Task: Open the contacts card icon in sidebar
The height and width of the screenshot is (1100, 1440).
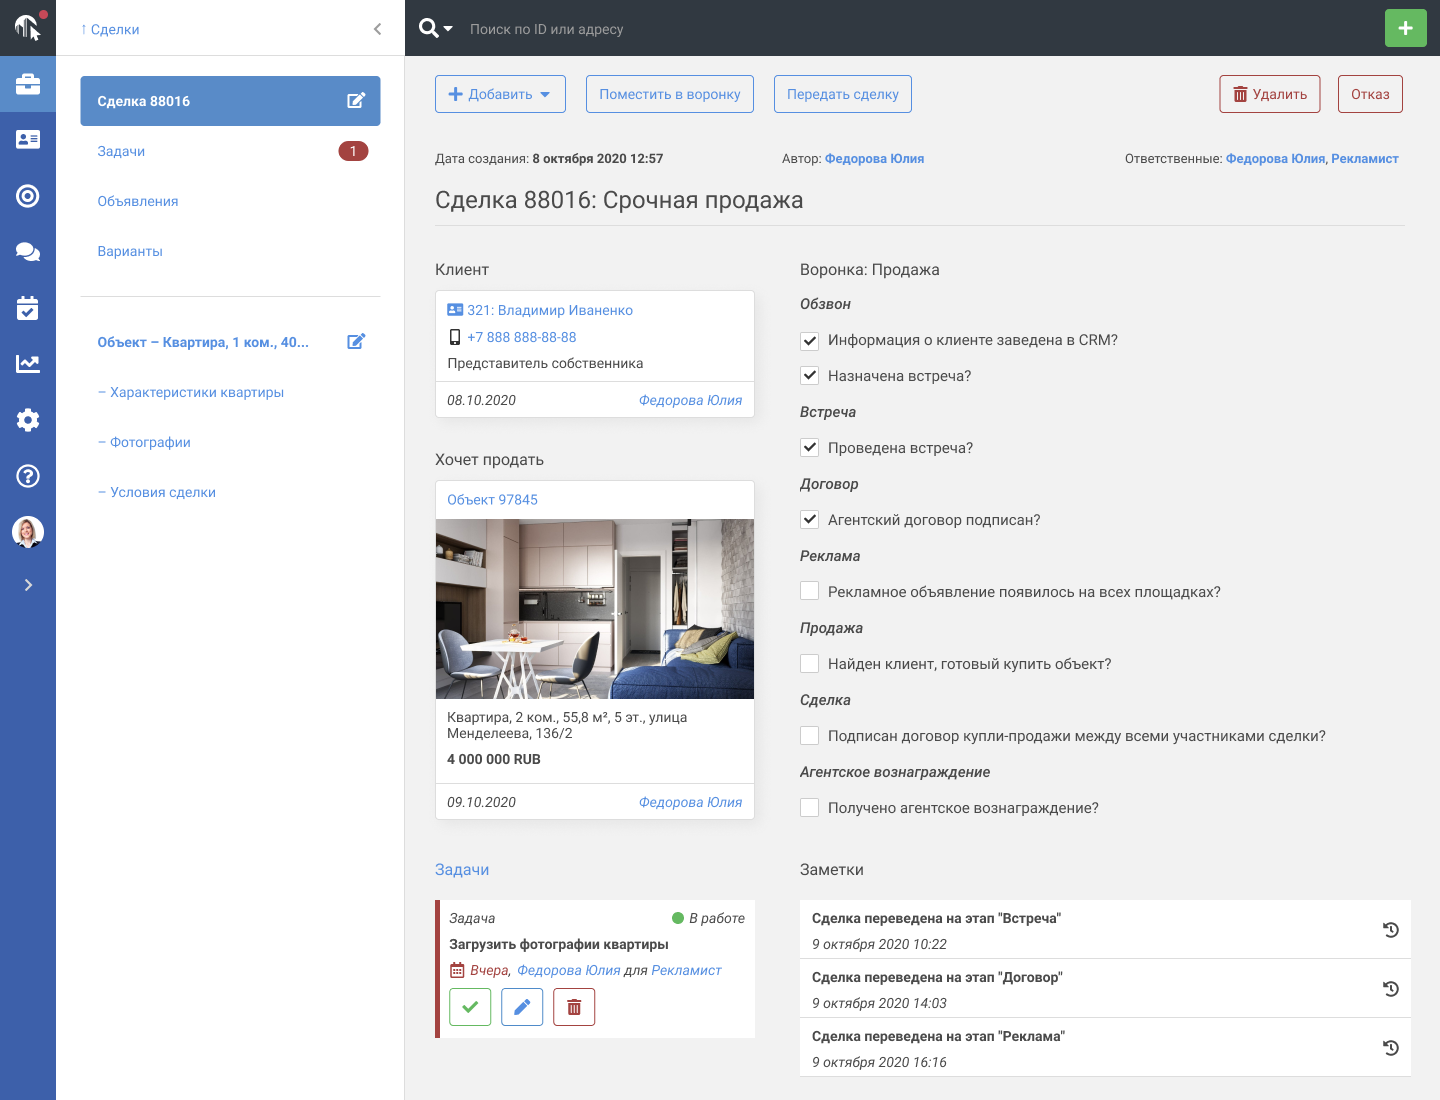Action: (28, 140)
